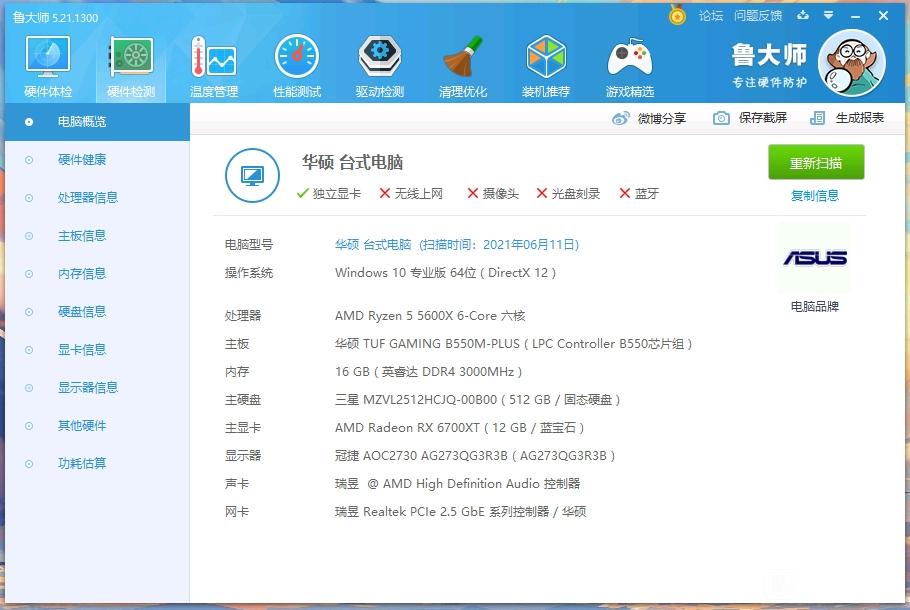The width and height of the screenshot is (910, 610).
Task: Click the 摄像头 feature indicator
Action: (493, 193)
